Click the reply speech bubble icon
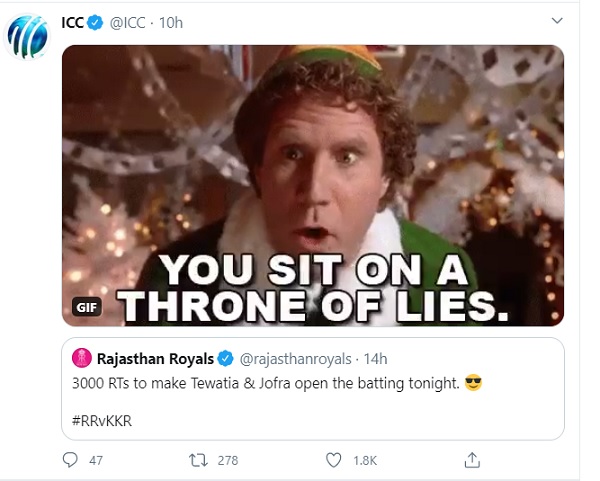Screen dimensions: 600x481 [70, 460]
